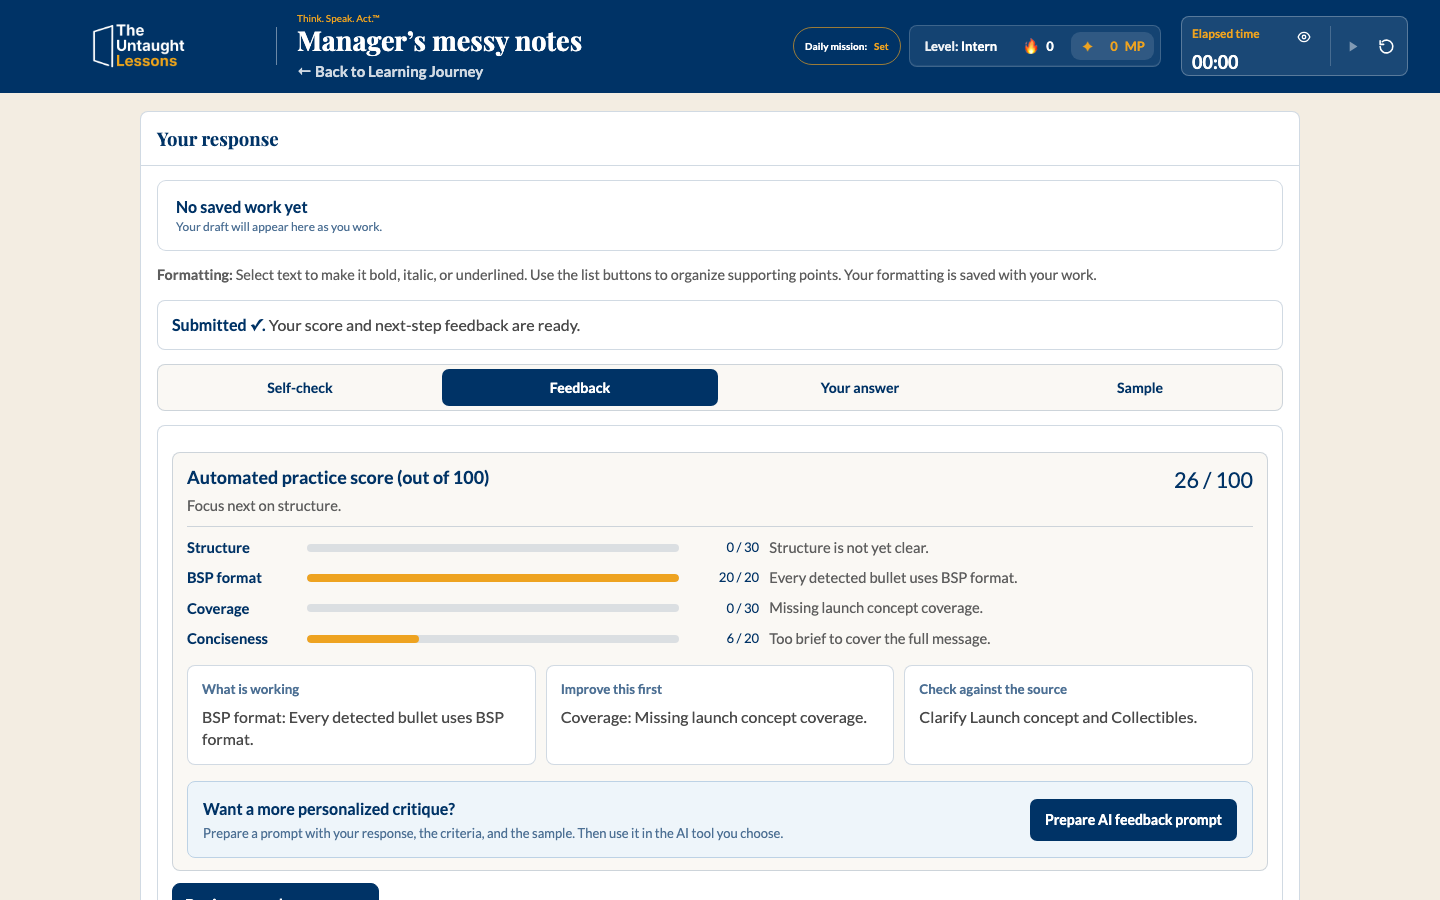Click the What is working card
1440x900 pixels.
[x=361, y=715]
